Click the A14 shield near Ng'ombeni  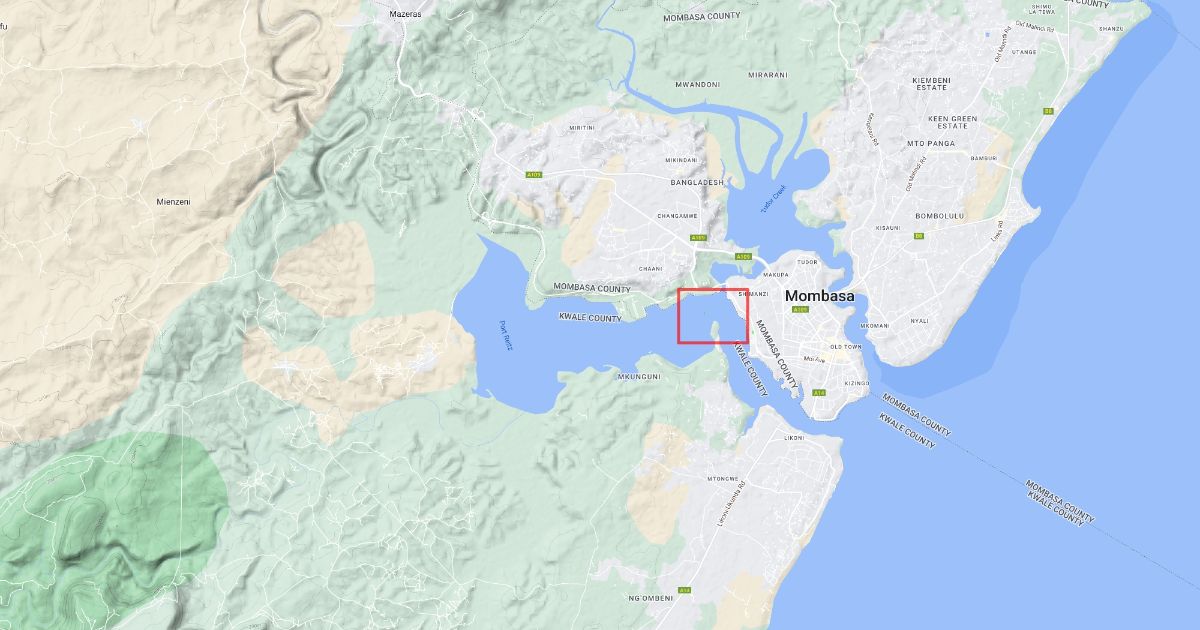point(684,591)
